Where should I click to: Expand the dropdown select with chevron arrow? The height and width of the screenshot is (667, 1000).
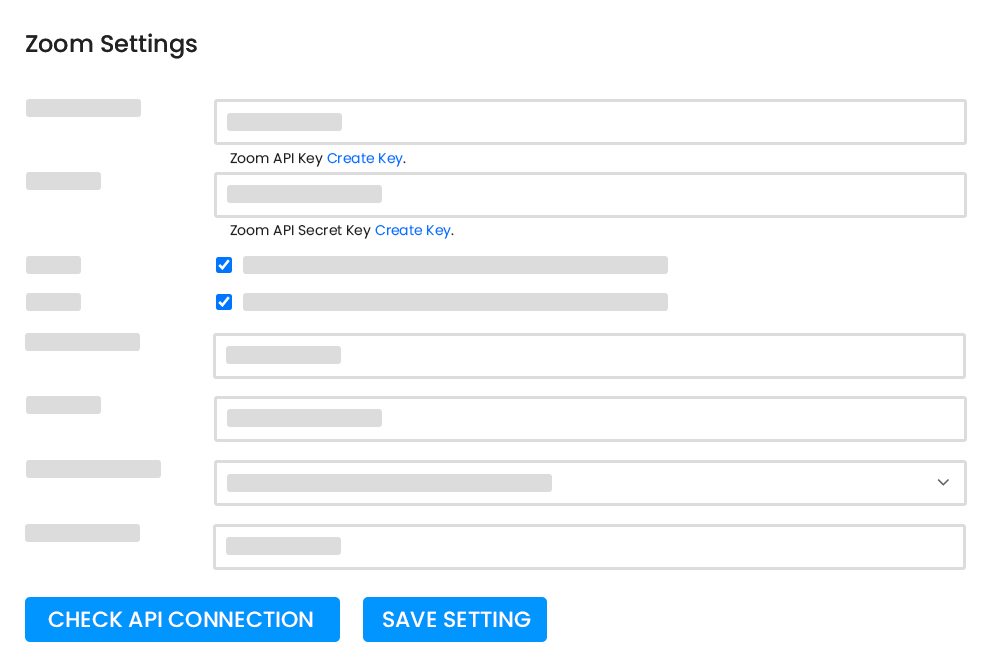590,483
